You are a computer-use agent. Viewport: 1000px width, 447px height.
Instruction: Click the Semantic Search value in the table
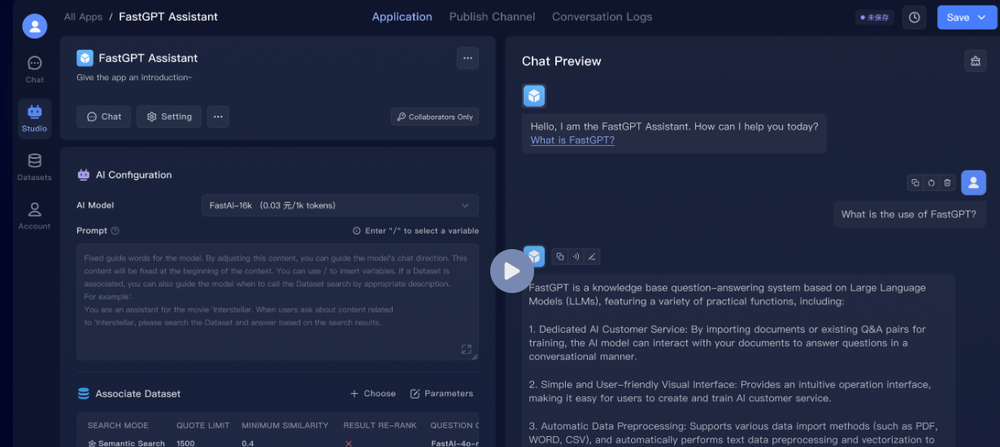pyautogui.click(x=126, y=443)
